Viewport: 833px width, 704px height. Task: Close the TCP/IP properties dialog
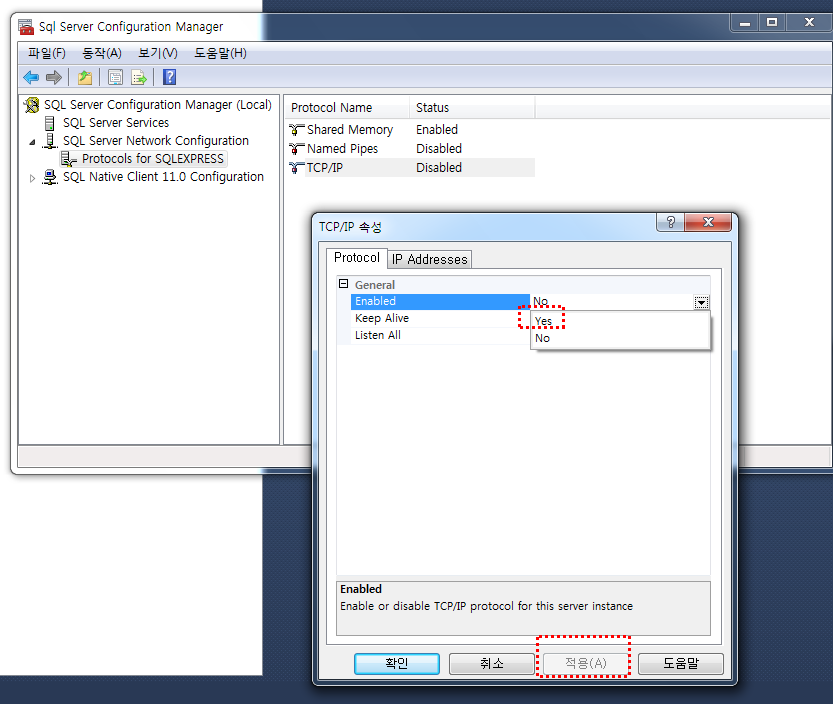click(708, 222)
